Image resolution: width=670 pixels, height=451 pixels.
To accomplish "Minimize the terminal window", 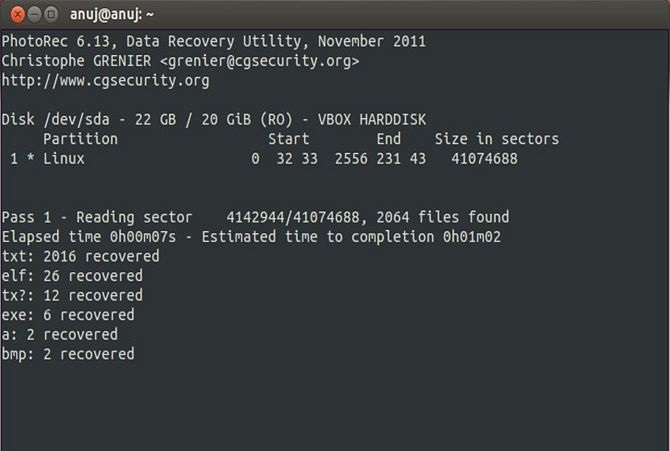I will pos(34,15).
